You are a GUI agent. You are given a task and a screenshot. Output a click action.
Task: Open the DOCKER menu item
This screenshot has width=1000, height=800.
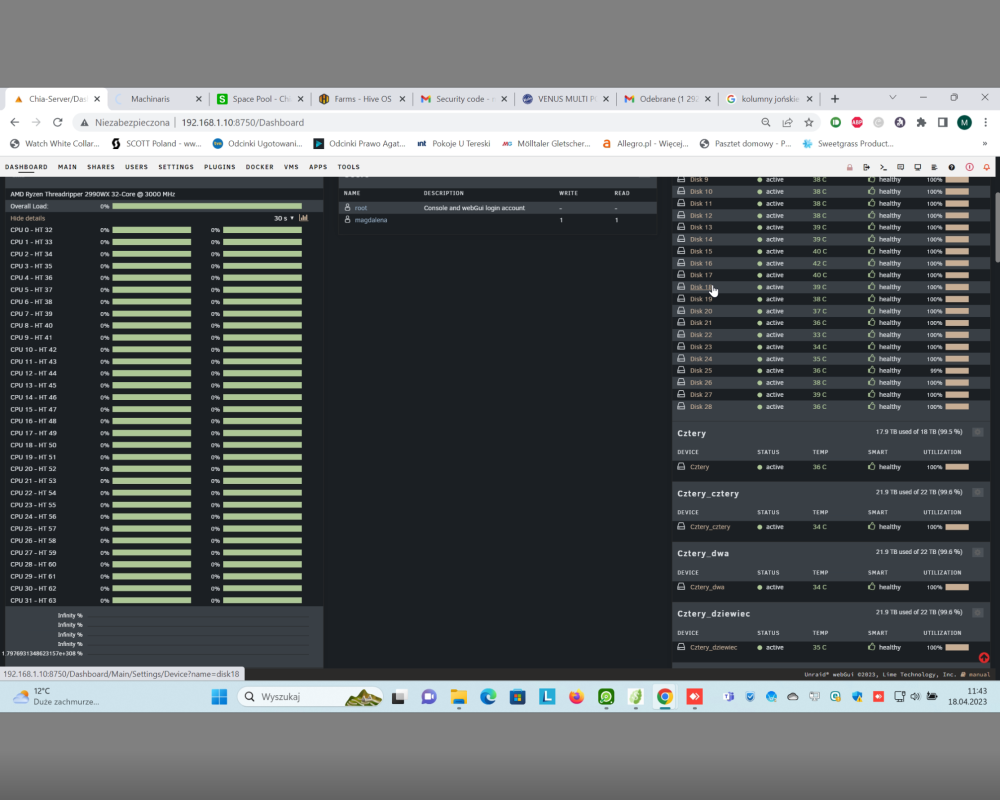[x=260, y=167]
